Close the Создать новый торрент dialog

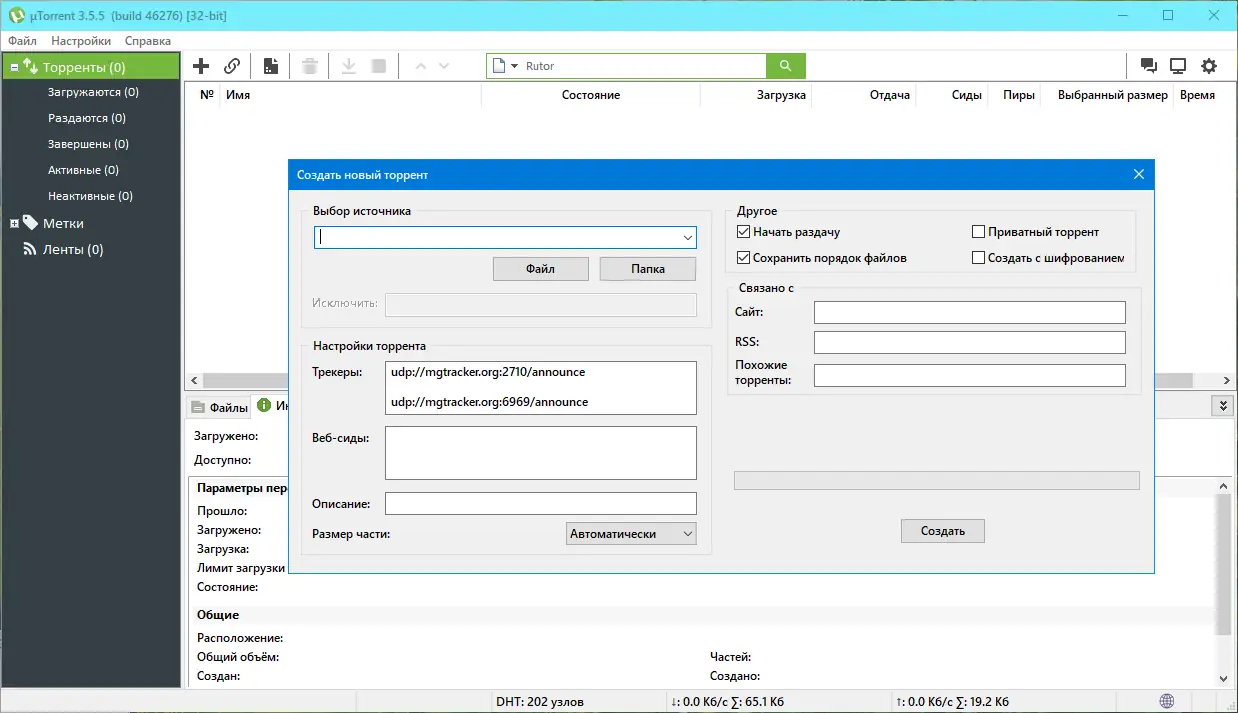click(1138, 174)
